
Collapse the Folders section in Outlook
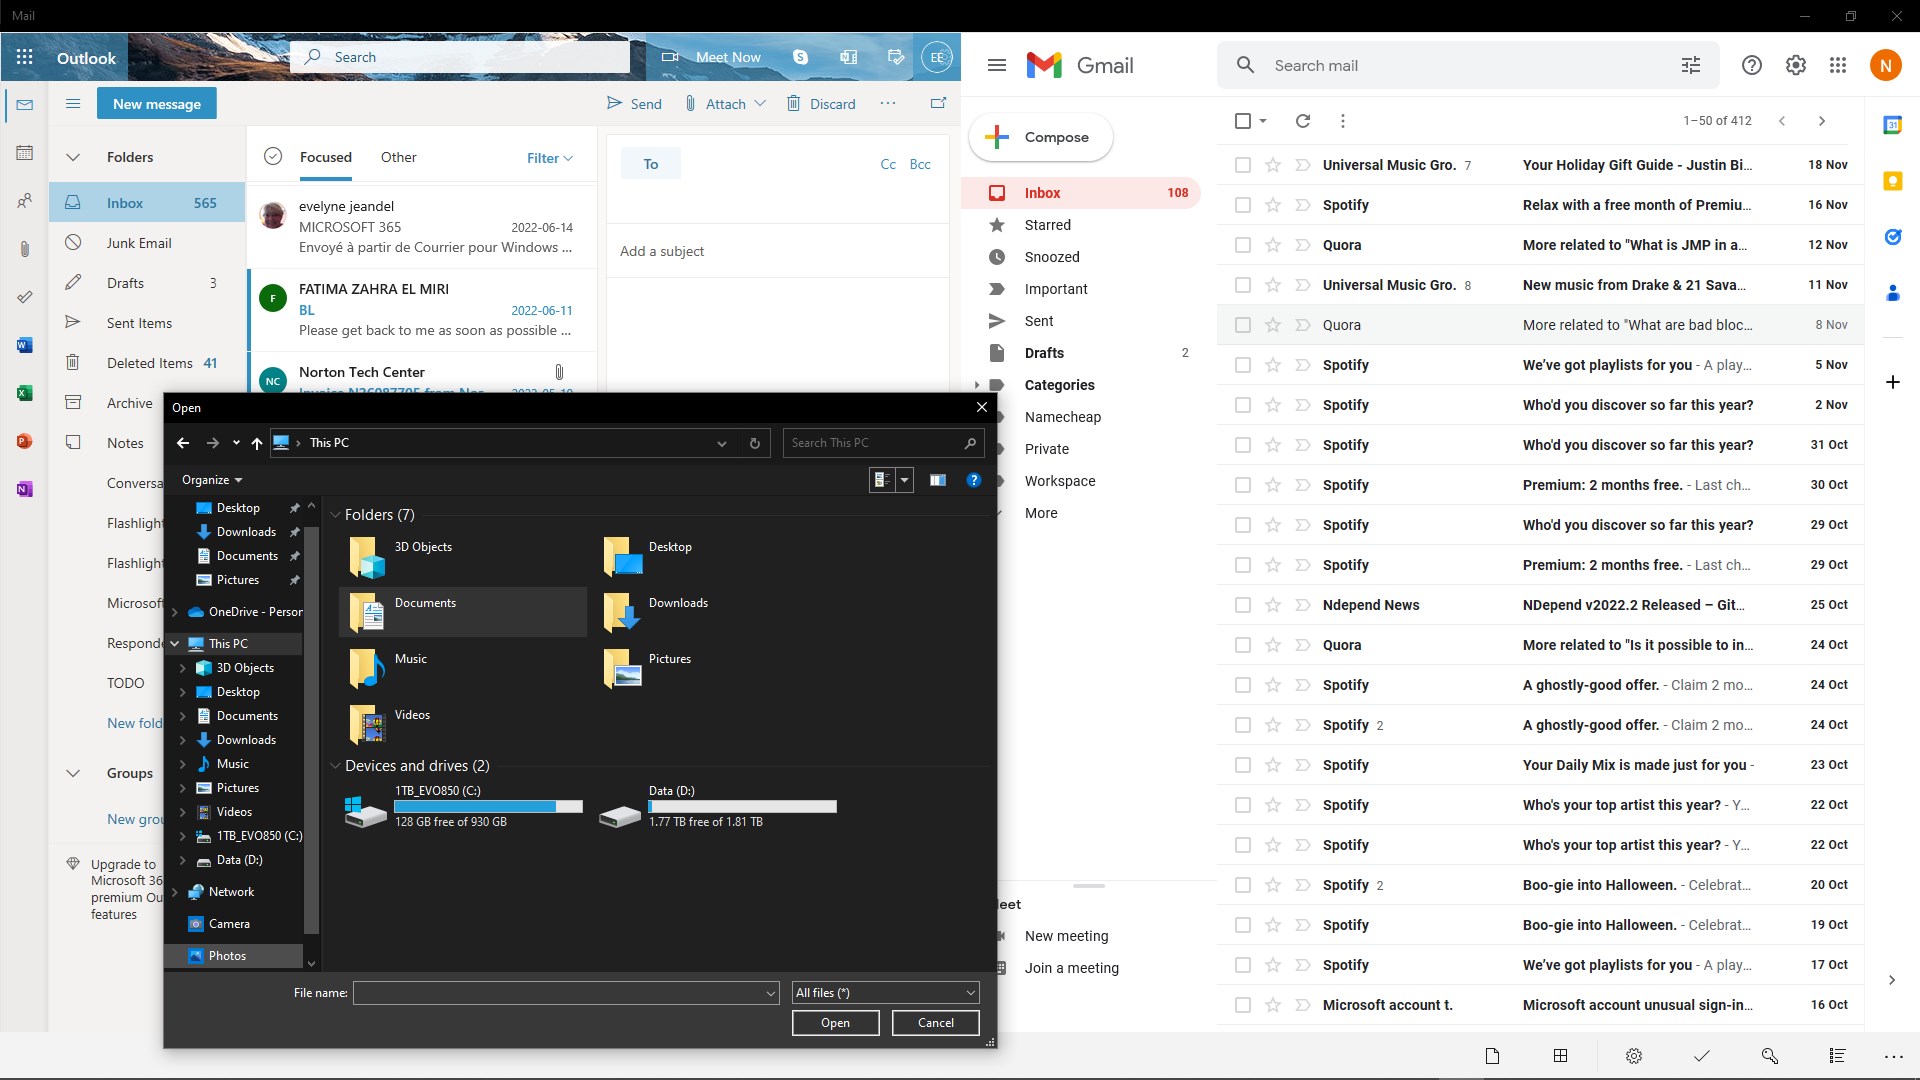coord(73,156)
